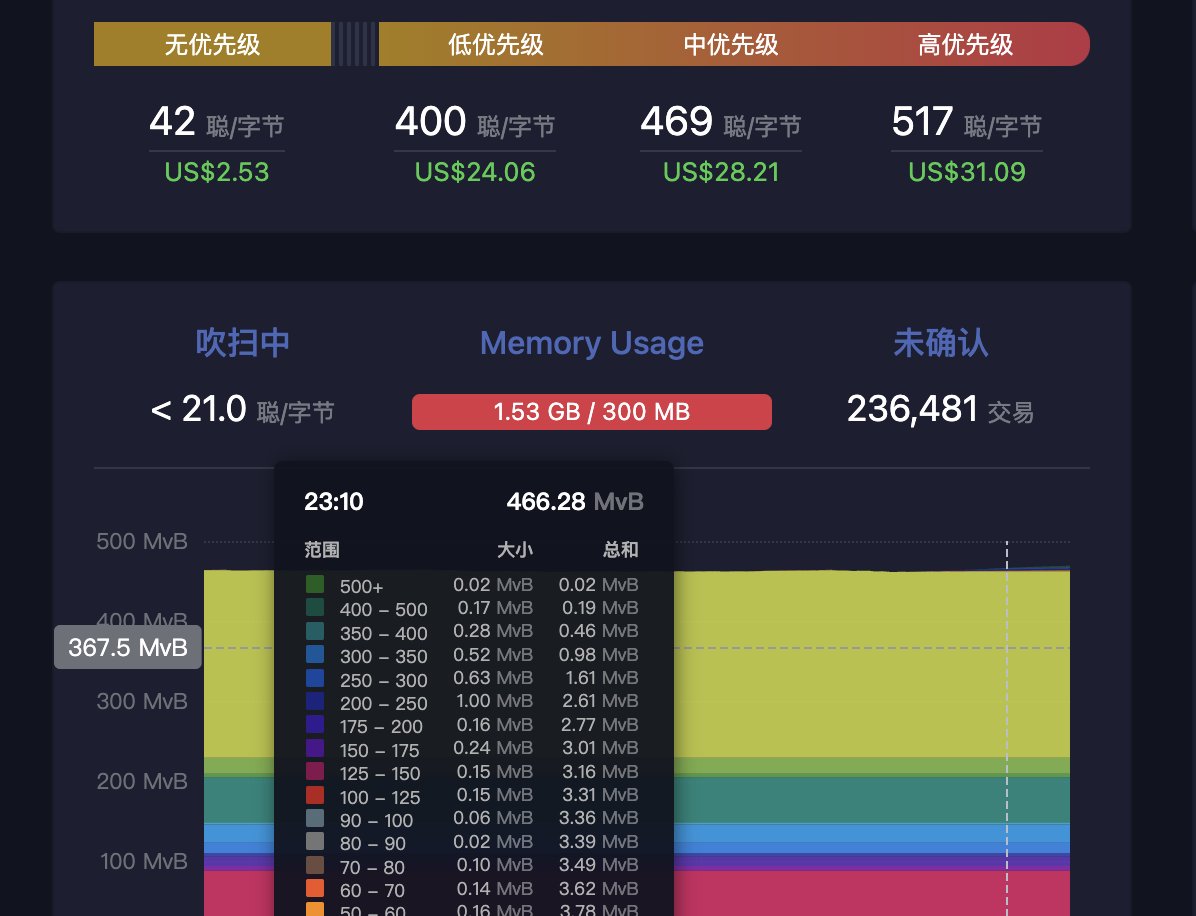Click the 1.00 MvB size value
1196x916 pixels.
coord(494,701)
